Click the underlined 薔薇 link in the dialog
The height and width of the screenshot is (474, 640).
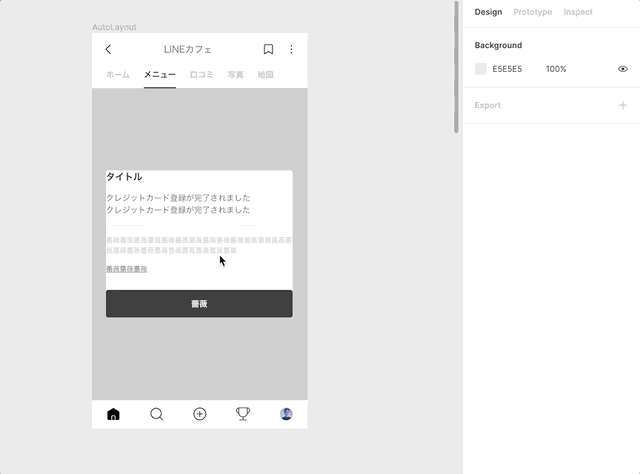[127, 269]
